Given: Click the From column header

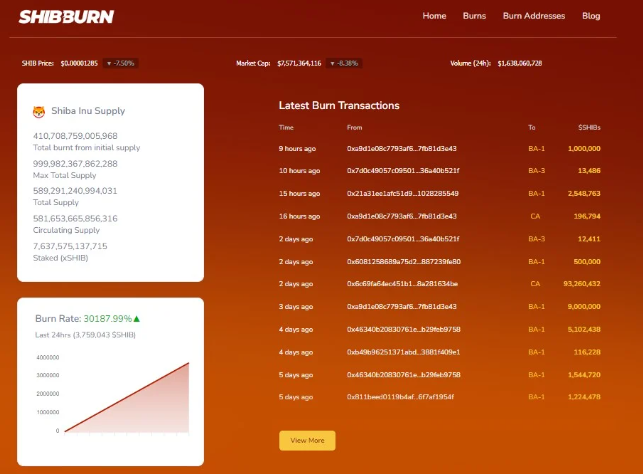Looking at the screenshot, I should [354, 128].
